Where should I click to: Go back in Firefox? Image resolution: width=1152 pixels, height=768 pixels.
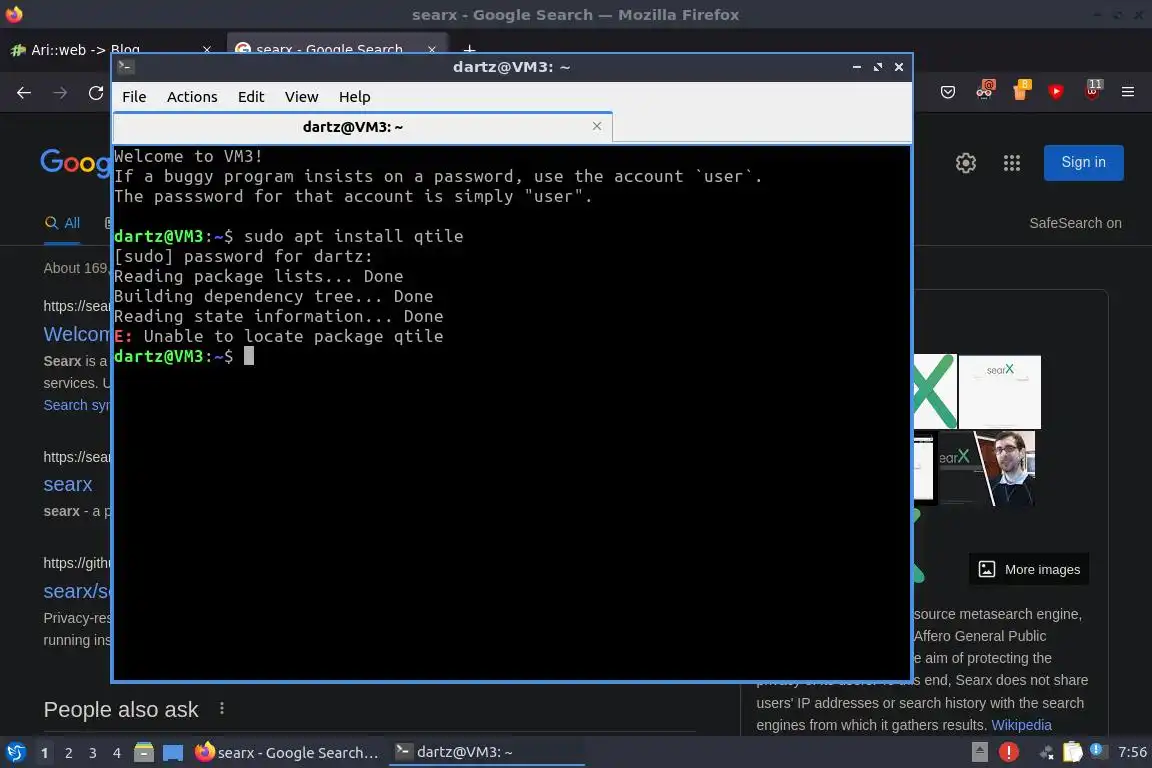pos(24,93)
